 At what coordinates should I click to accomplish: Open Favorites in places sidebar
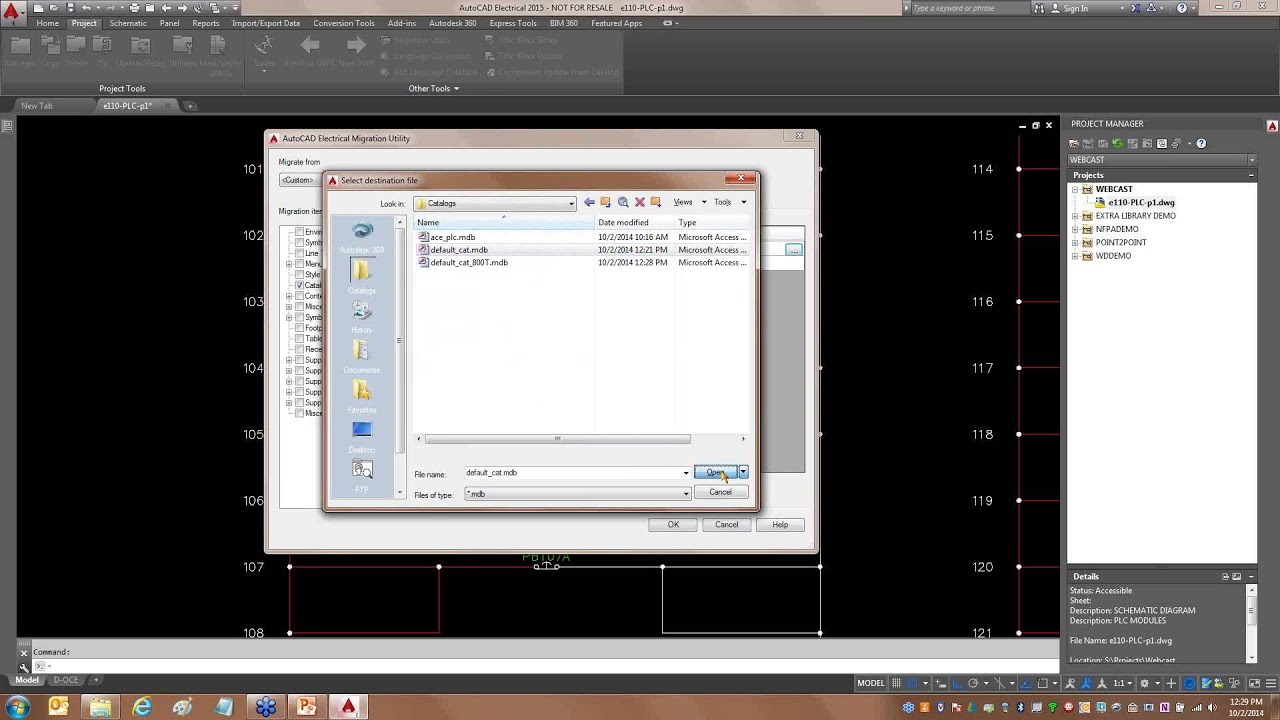click(x=362, y=397)
